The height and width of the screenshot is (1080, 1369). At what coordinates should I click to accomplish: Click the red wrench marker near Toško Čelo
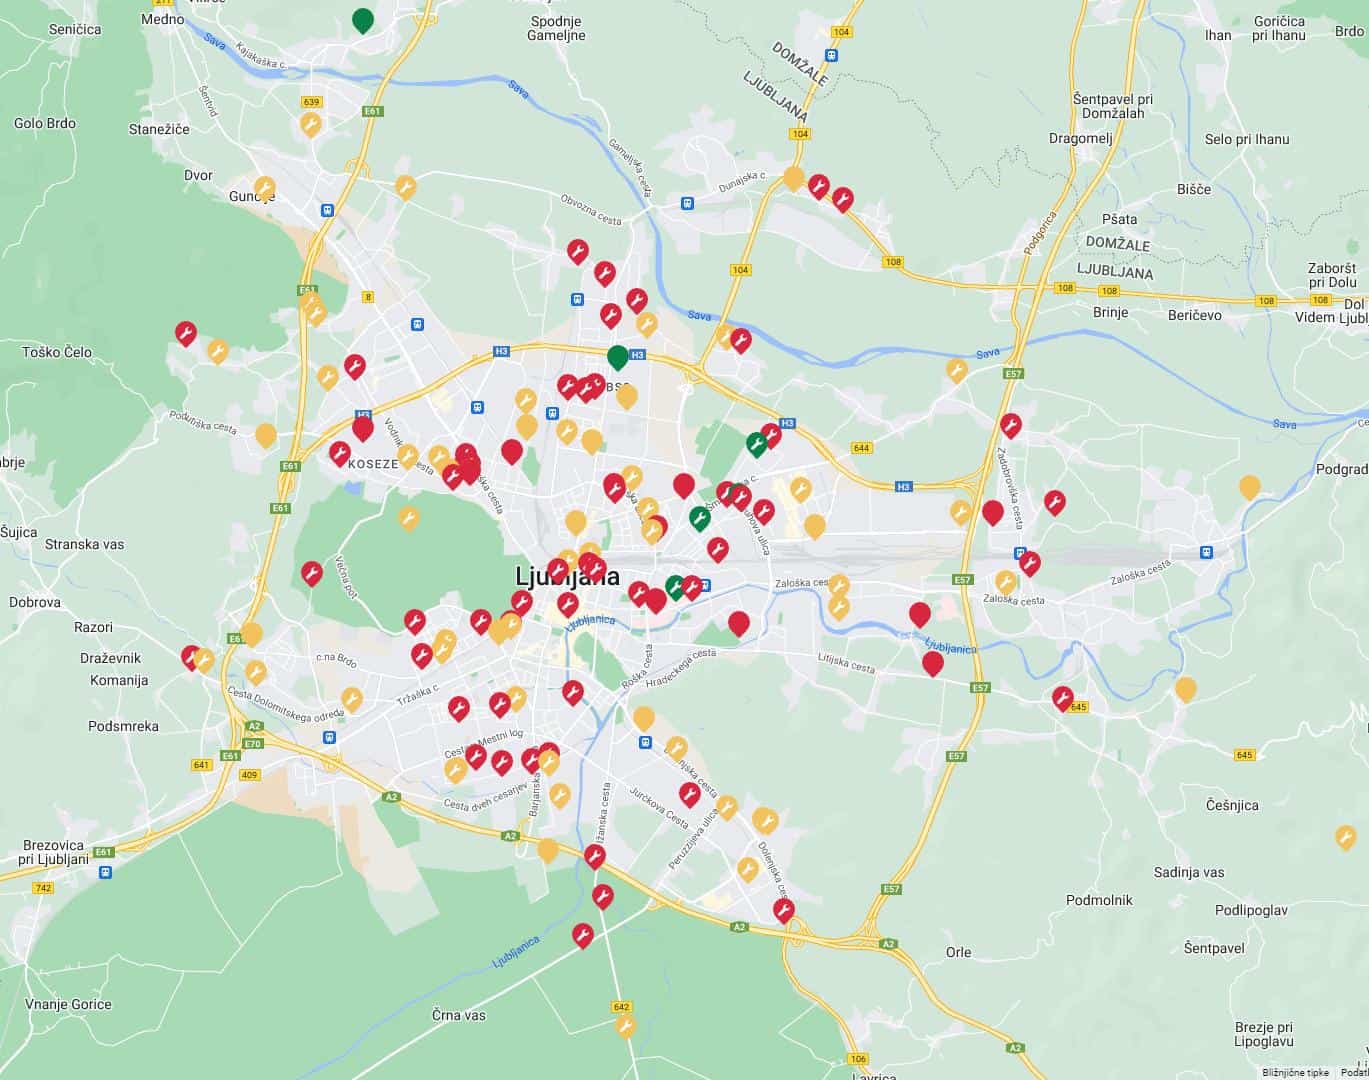(186, 332)
